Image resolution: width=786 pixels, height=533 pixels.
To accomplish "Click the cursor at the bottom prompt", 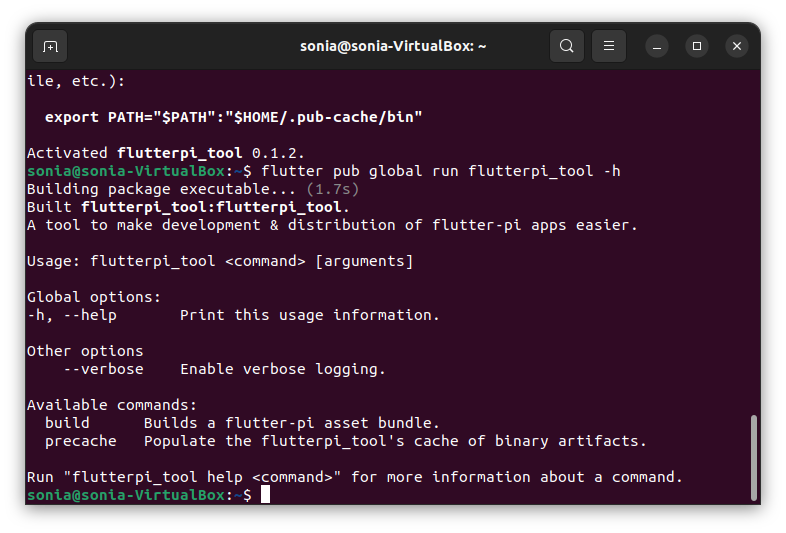I will pyautogui.click(x=265, y=494).
